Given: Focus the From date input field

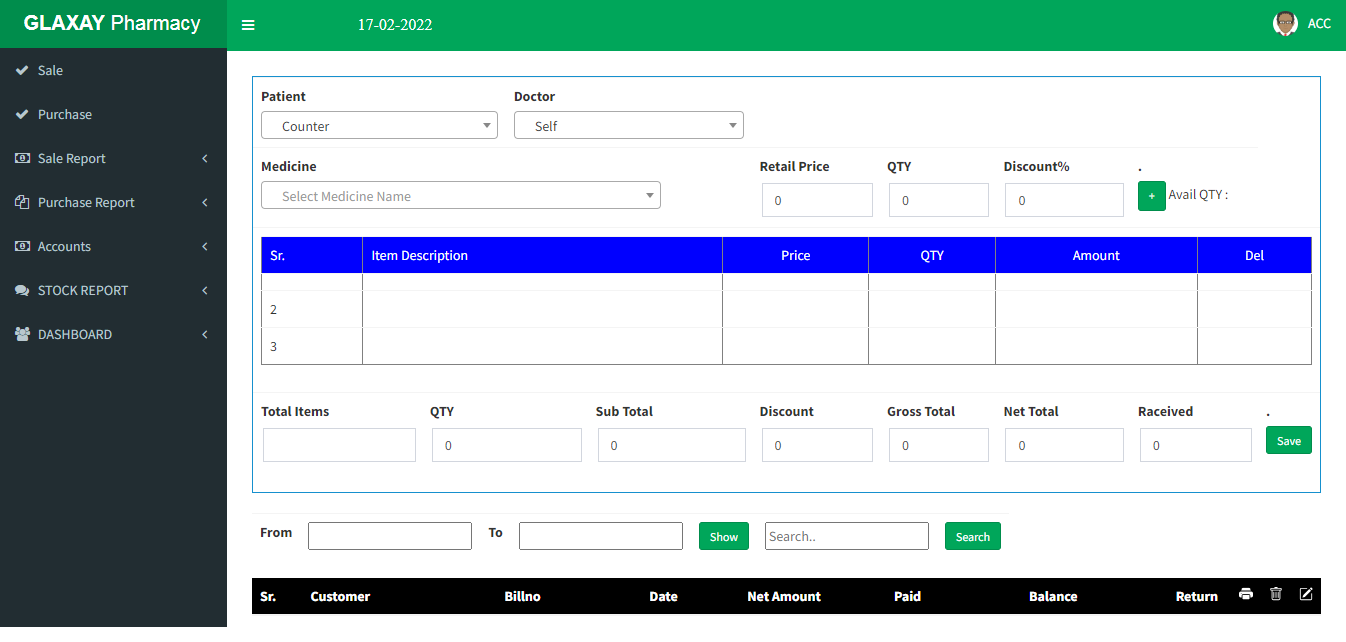Looking at the screenshot, I should (389, 536).
